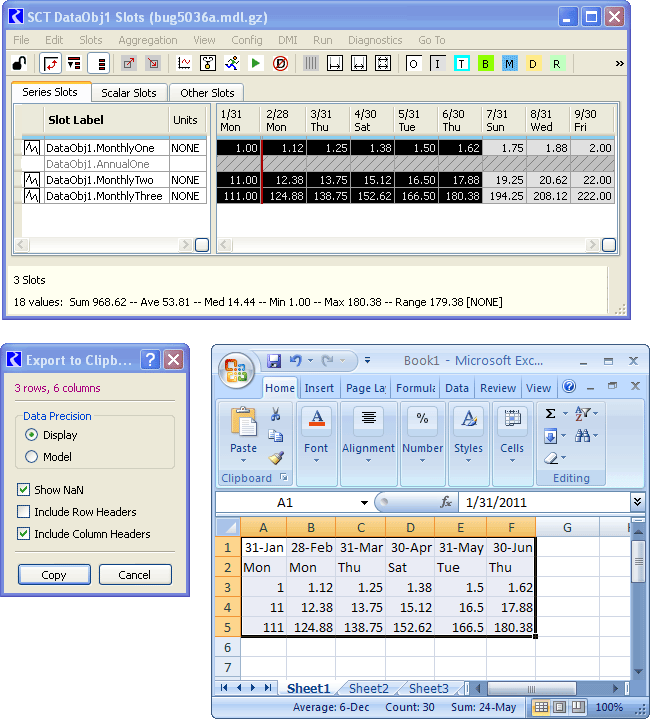The width and height of the screenshot is (650, 719).
Task: Click the Excel Save floppy icon
Action: tap(274, 361)
